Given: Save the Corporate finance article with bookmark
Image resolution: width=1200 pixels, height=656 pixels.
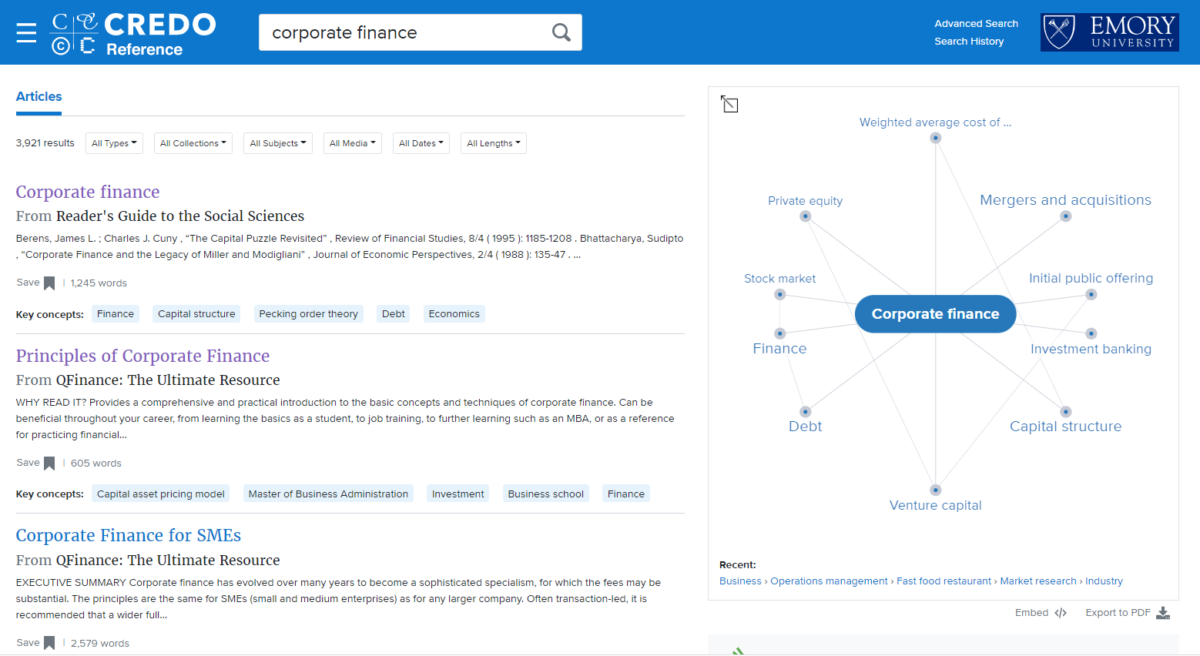Looking at the screenshot, I should coord(49,283).
